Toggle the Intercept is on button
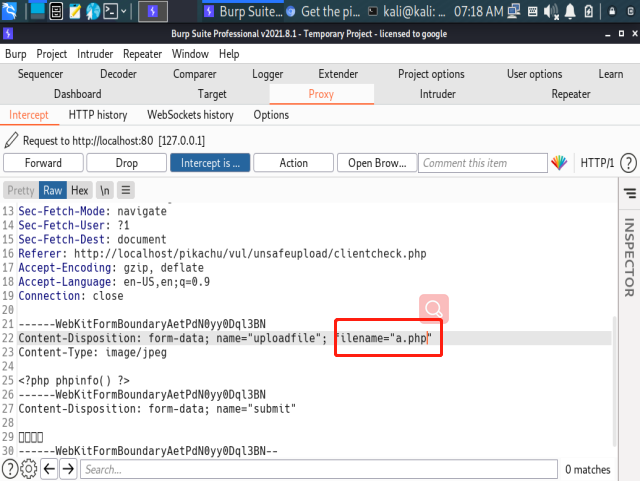The width and height of the screenshot is (640, 481). click(210, 163)
